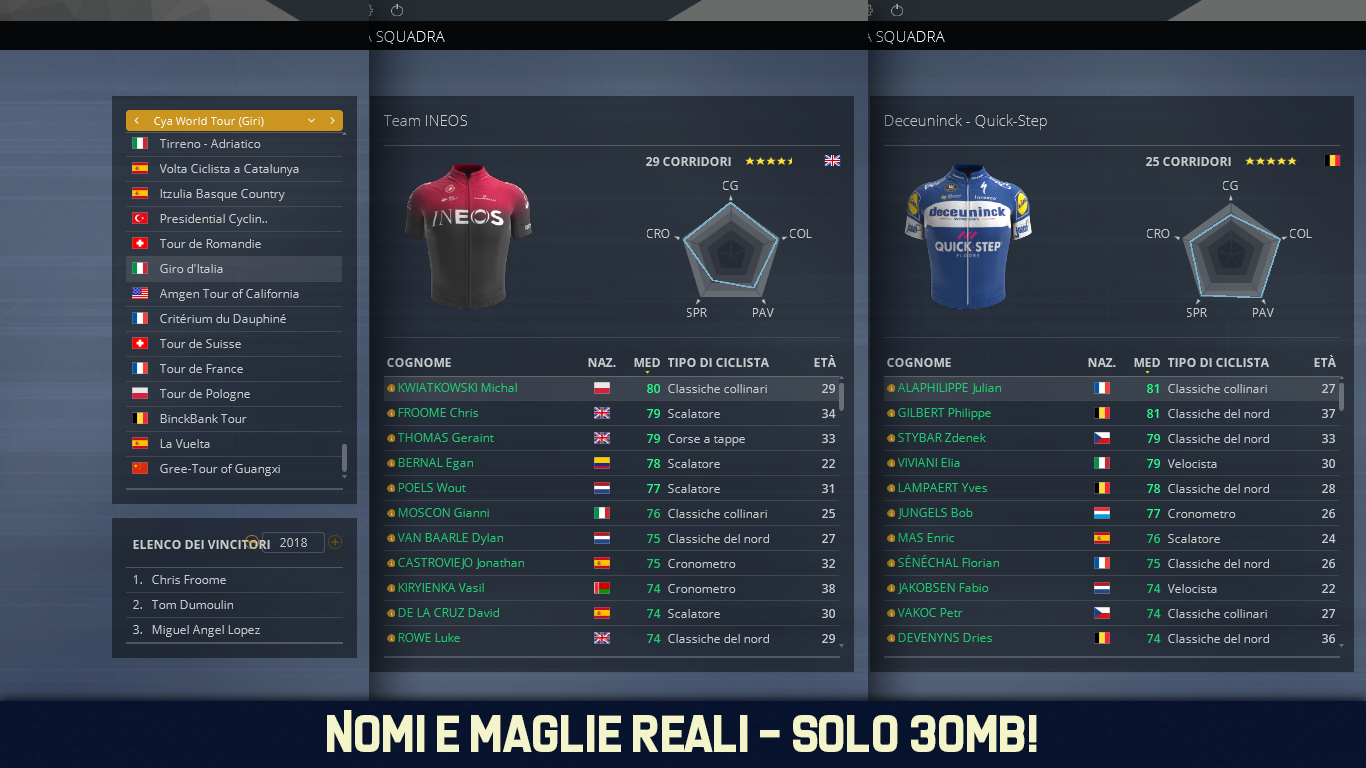Expand the Cya World Tour dropdown chevron
Screen dimensions: 1366x768
pos(312,121)
